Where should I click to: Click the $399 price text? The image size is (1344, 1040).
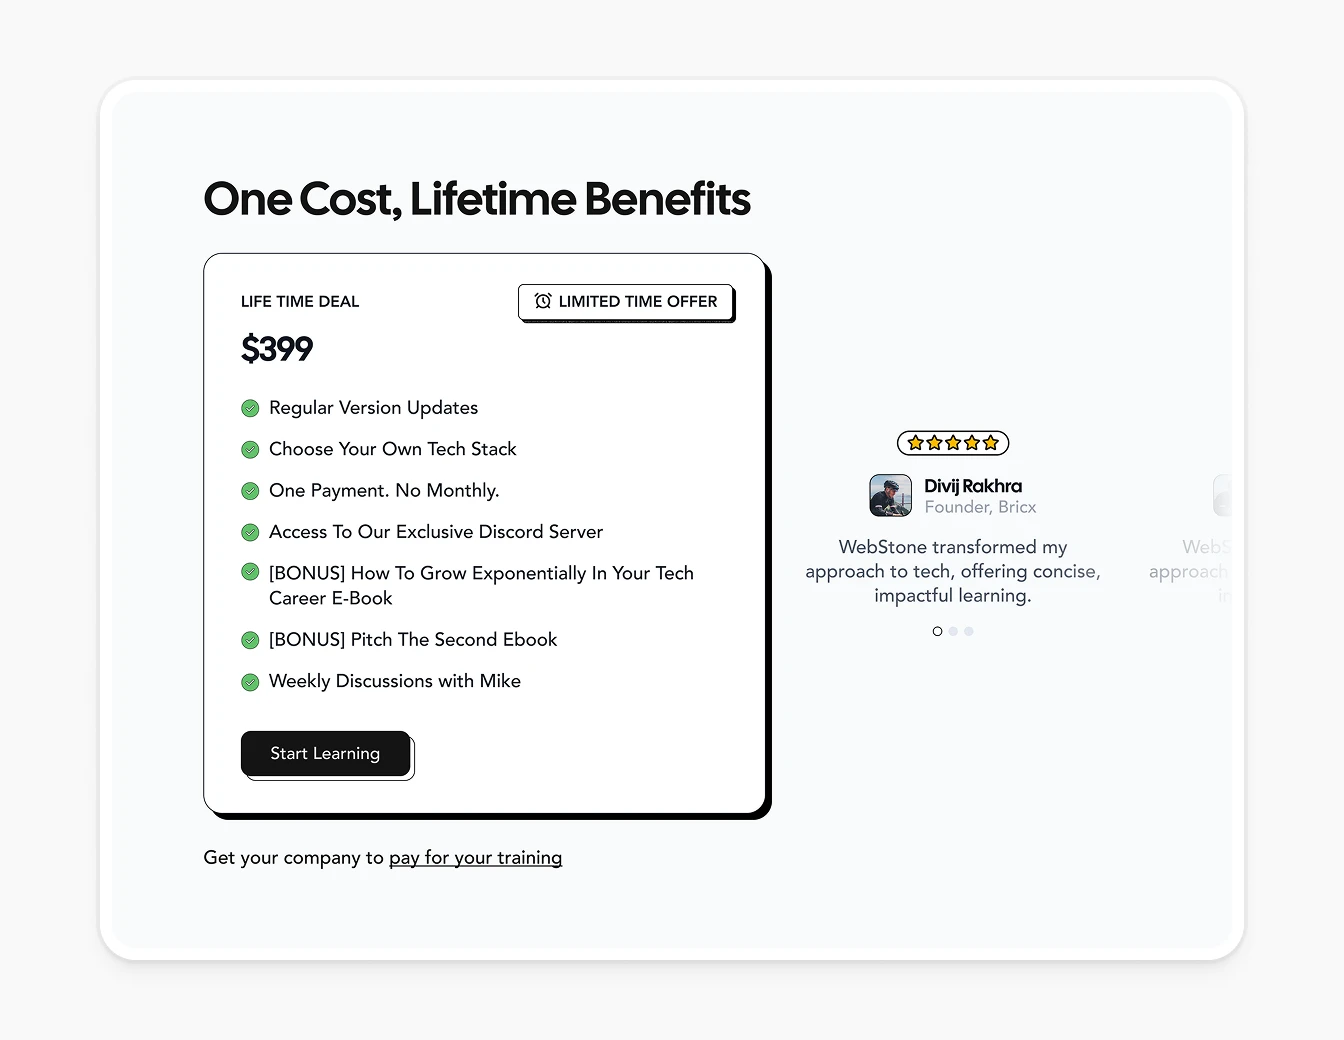[277, 349]
